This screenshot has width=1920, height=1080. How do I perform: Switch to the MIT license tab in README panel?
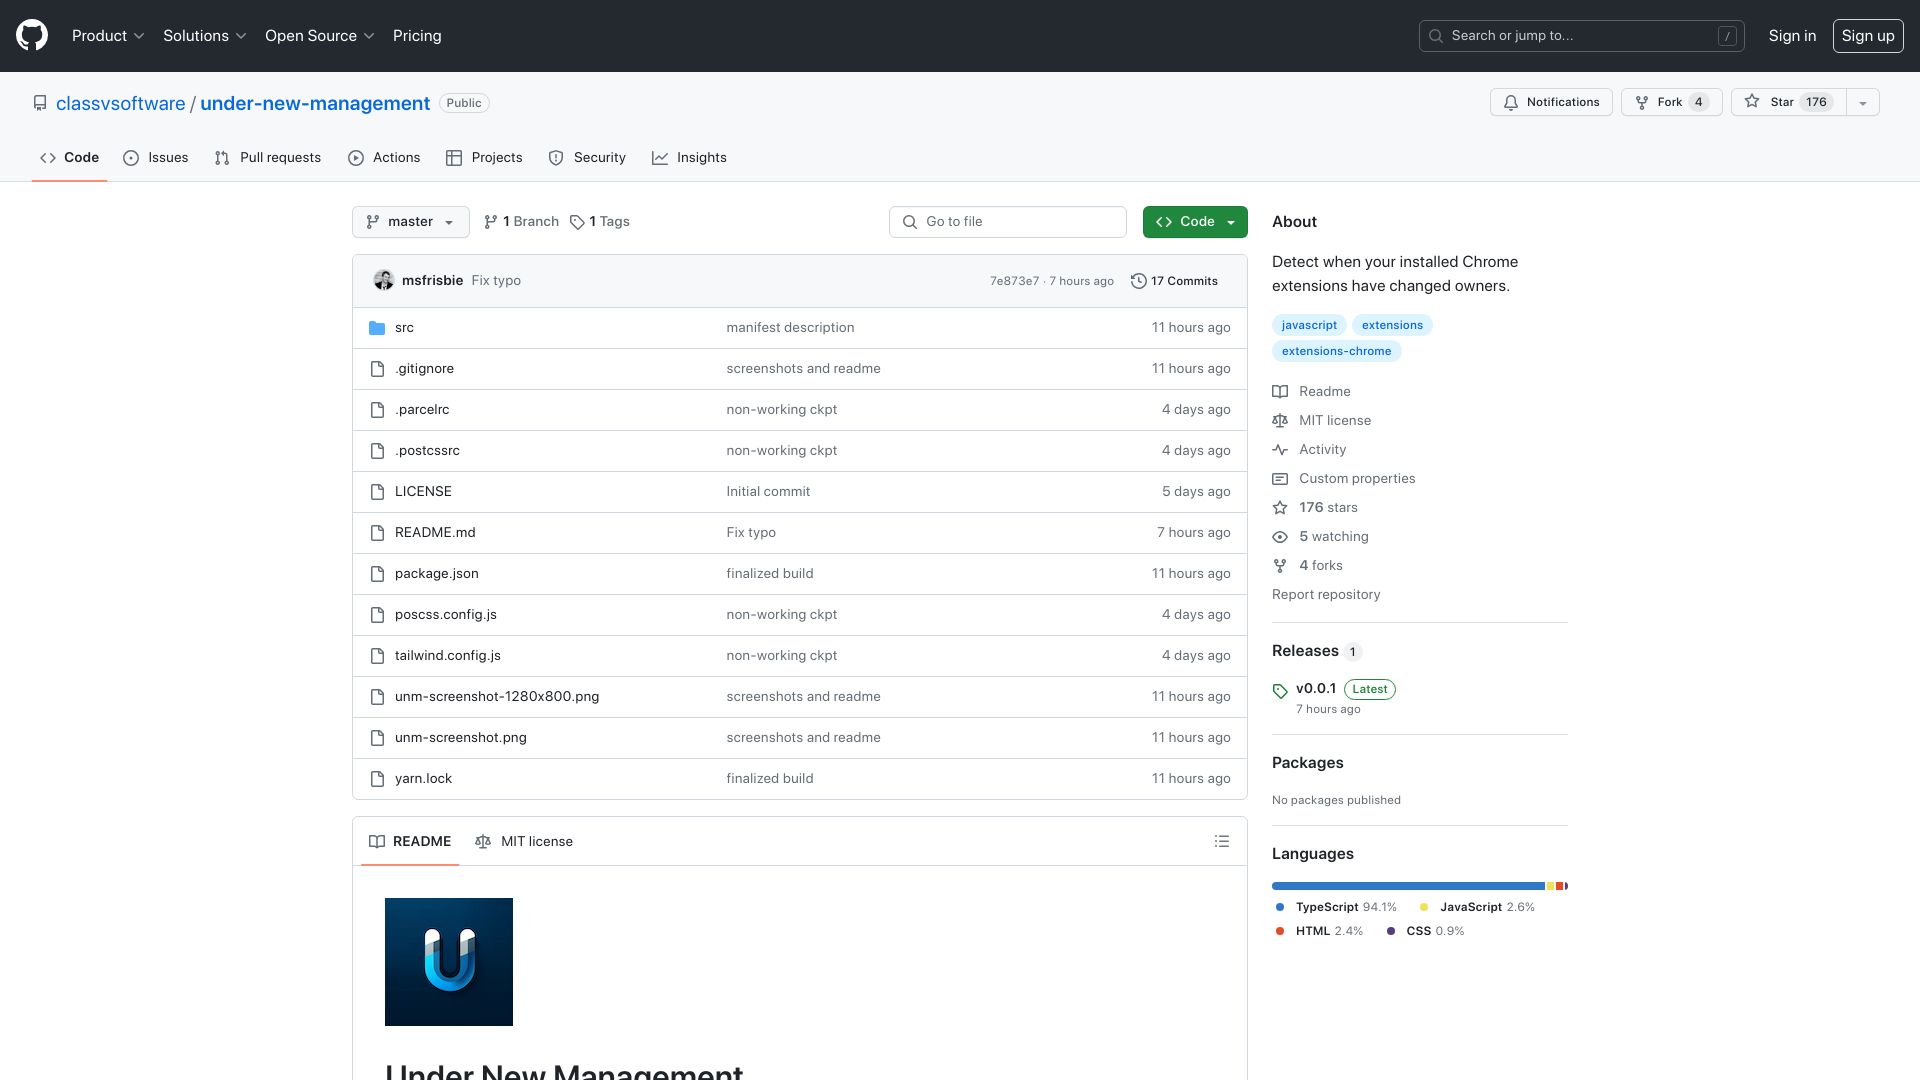pos(524,841)
